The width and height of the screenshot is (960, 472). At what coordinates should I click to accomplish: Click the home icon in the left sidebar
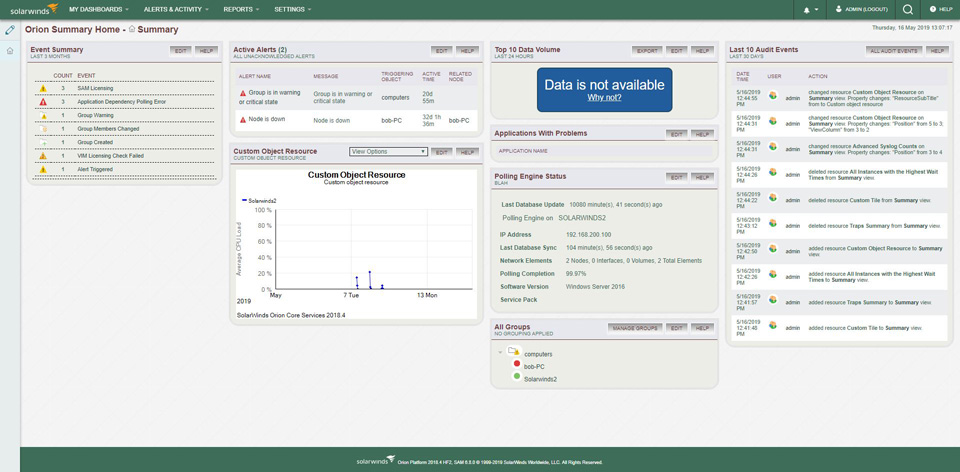(x=10, y=50)
